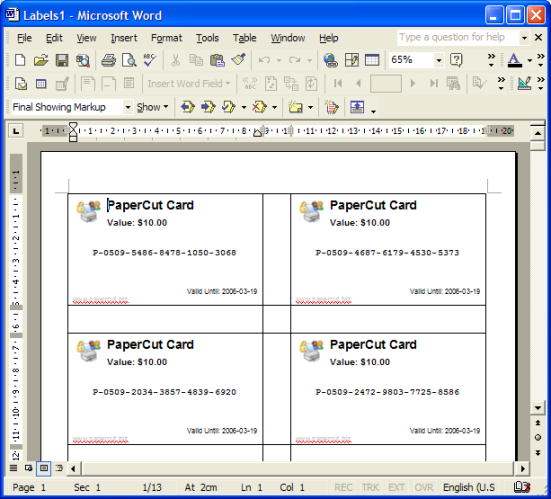Screen dimensions: 551x499
Task: Open Final Showing Markup dropdown
Action: (128, 107)
